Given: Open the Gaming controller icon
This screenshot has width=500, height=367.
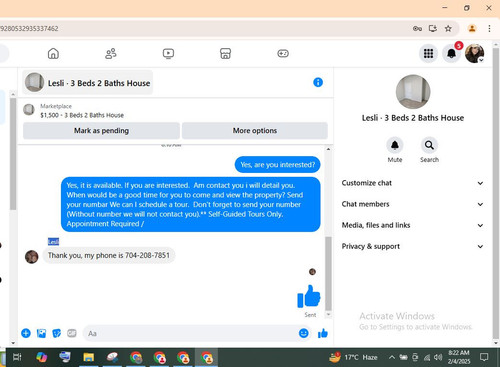Looking at the screenshot, I should click(x=283, y=53).
